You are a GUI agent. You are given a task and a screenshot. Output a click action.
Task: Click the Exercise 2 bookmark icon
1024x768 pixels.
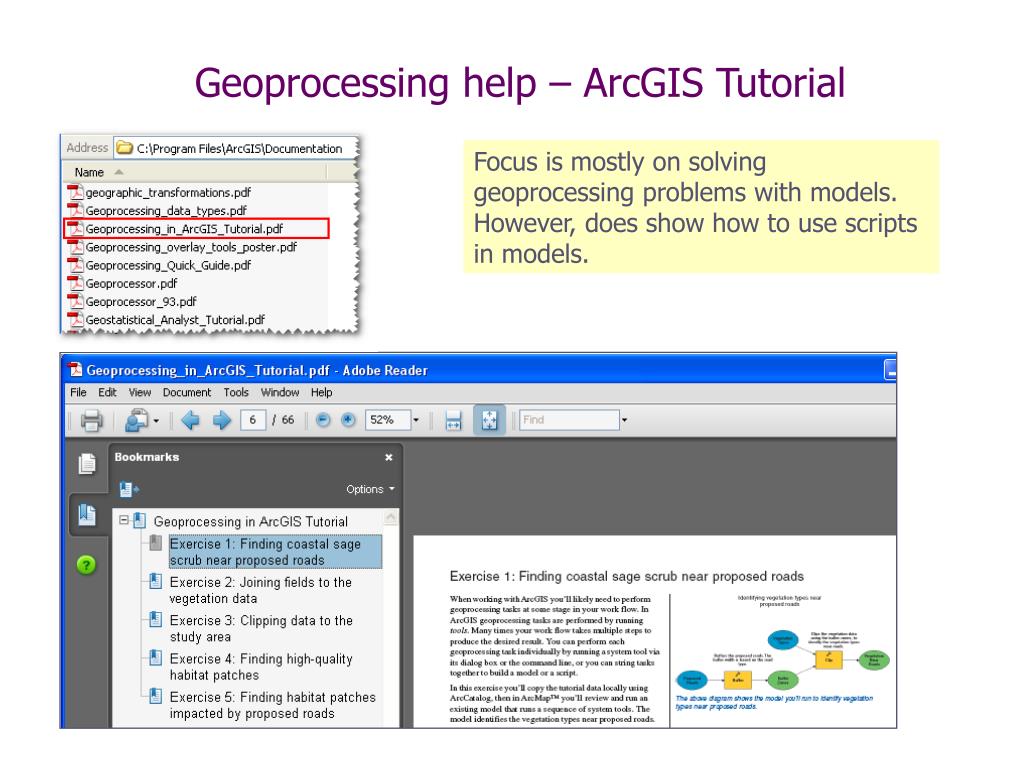[x=155, y=580]
